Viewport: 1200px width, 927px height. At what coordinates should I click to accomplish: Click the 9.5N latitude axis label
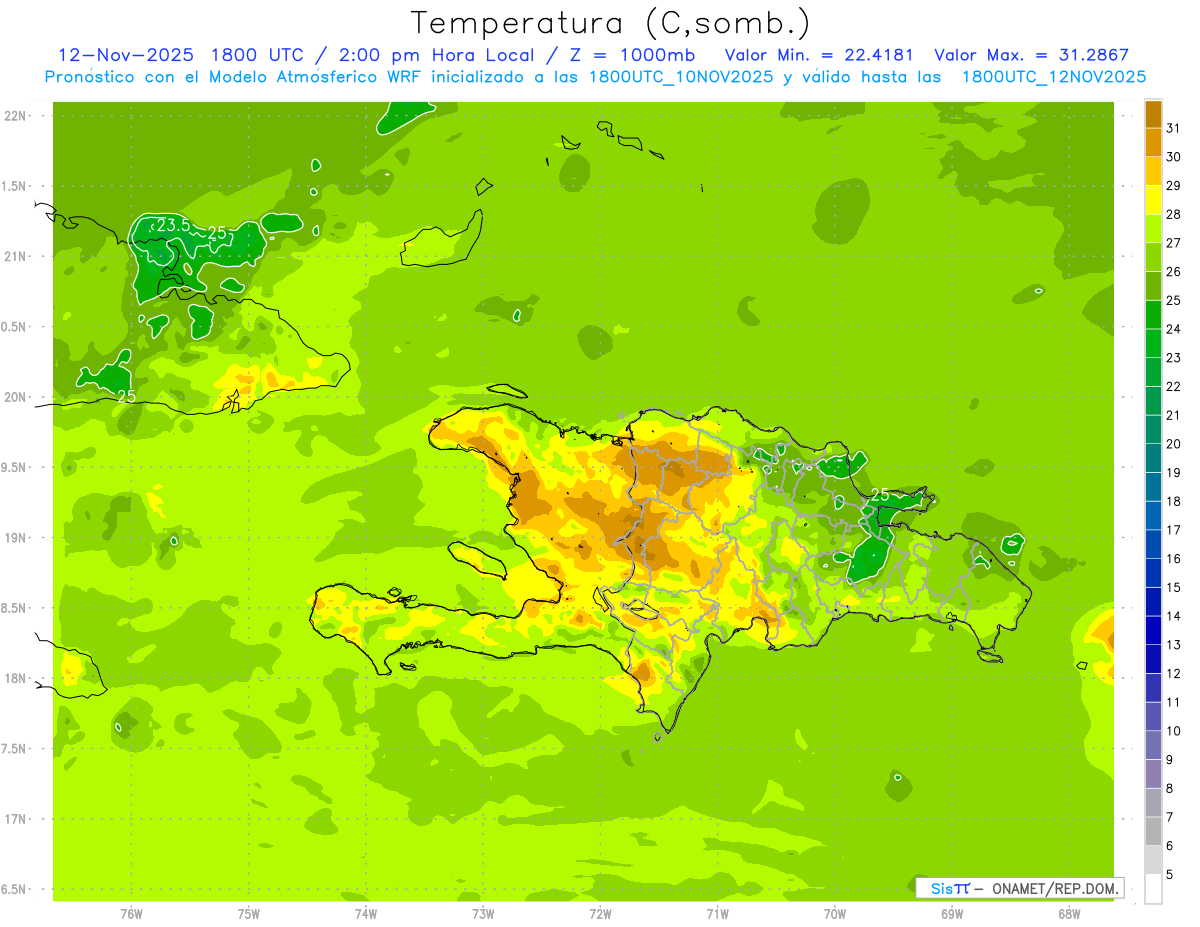(x=15, y=468)
